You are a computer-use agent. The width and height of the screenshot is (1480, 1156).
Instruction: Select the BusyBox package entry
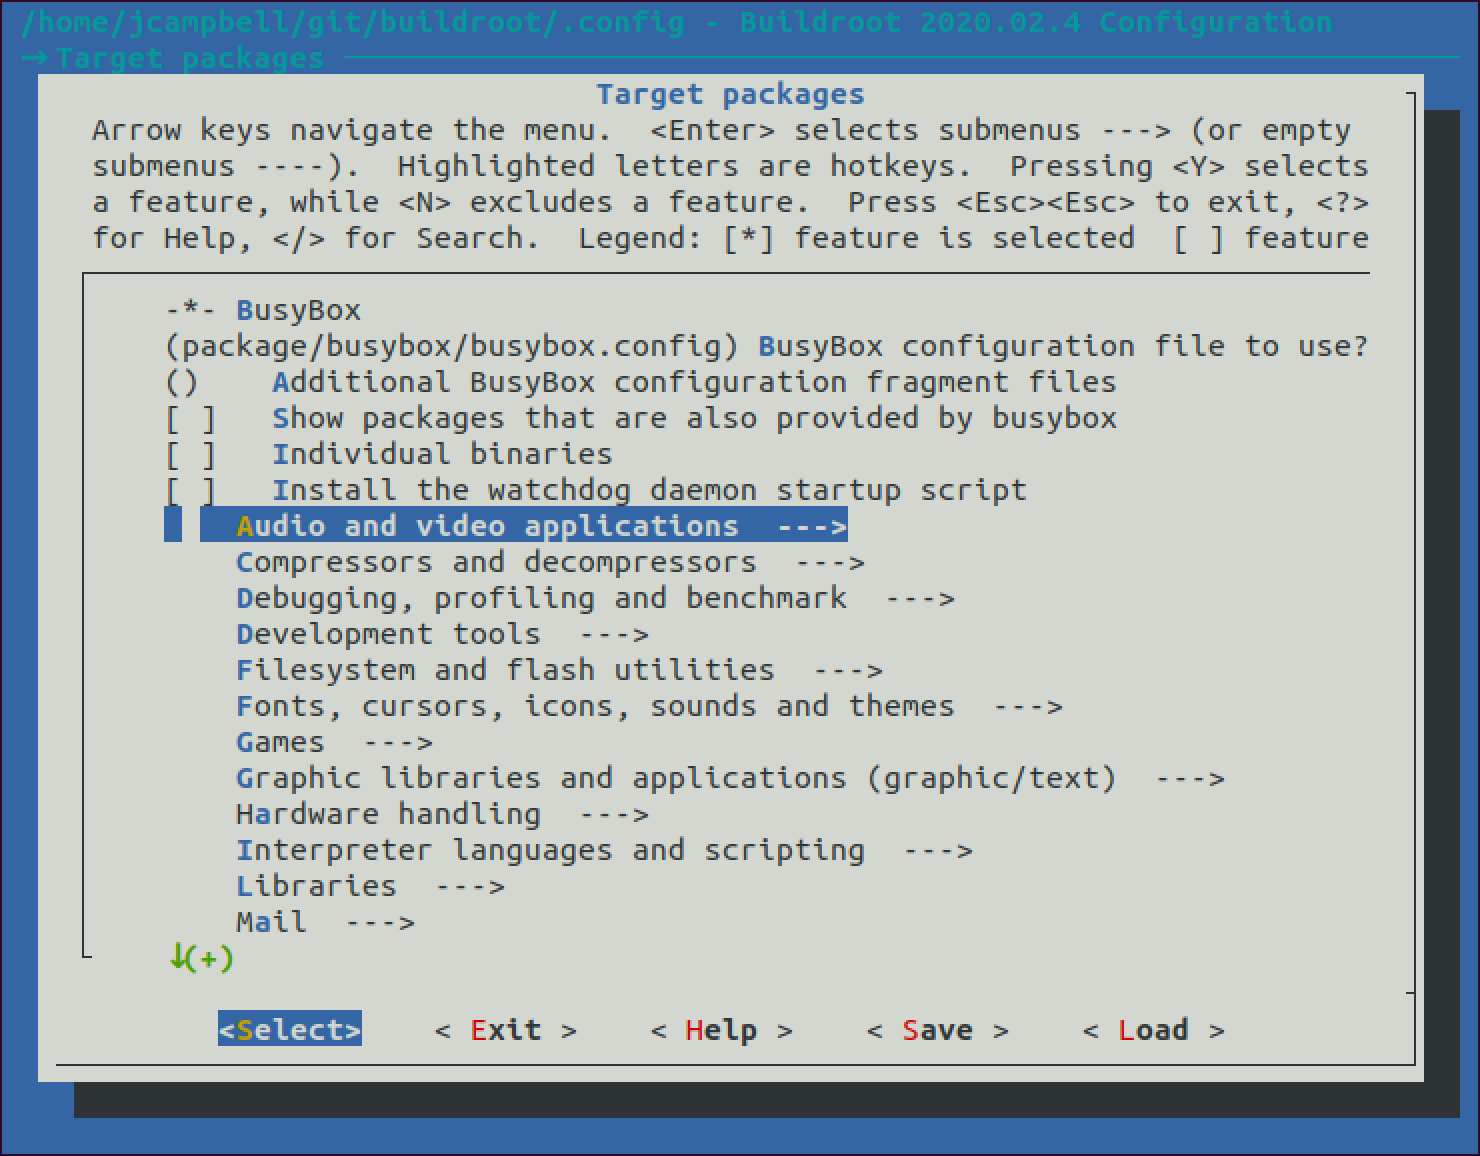[x=263, y=310]
